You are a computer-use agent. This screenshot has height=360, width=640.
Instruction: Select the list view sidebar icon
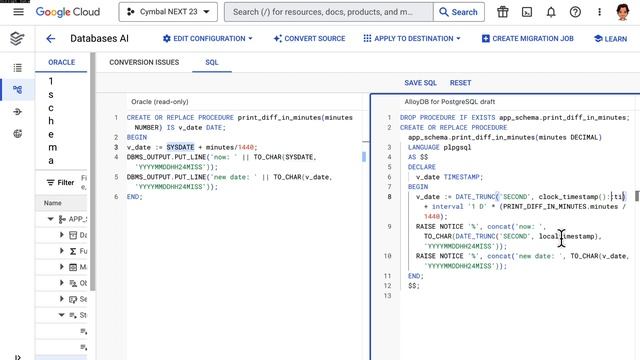17,68
